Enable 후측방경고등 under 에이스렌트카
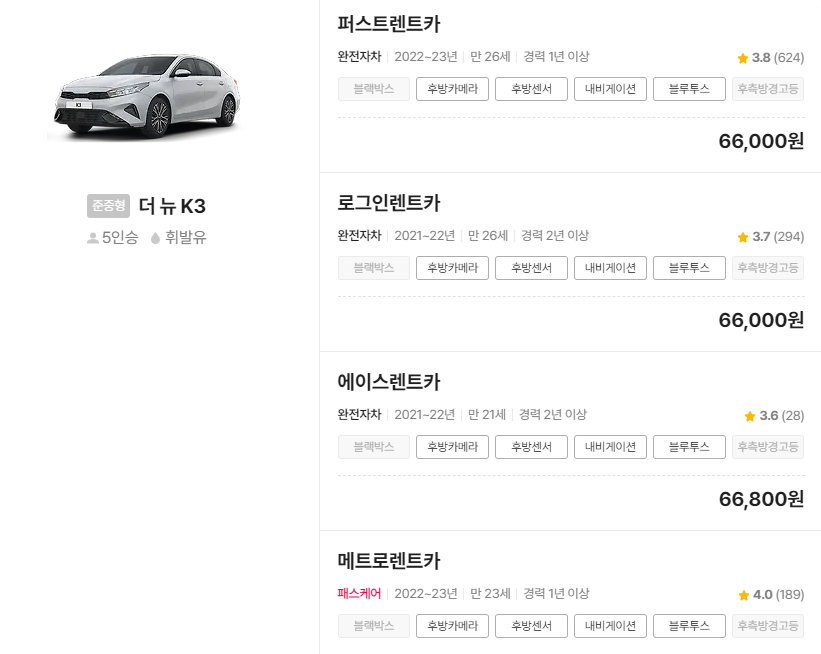Image resolution: width=821 pixels, height=654 pixels. pos(767,447)
